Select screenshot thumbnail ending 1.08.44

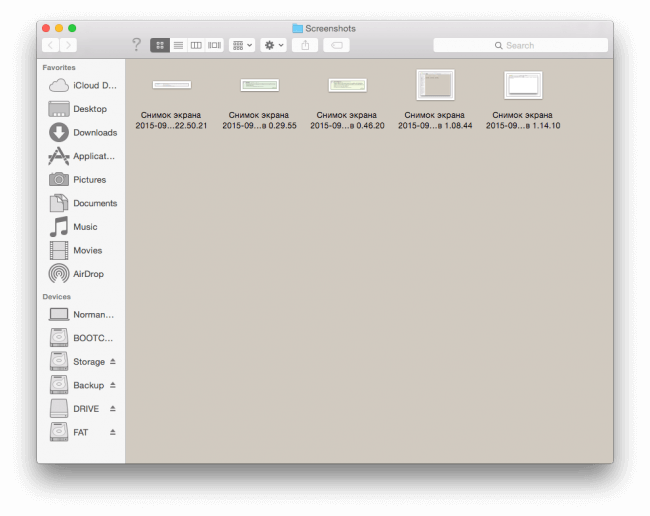click(x=436, y=85)
